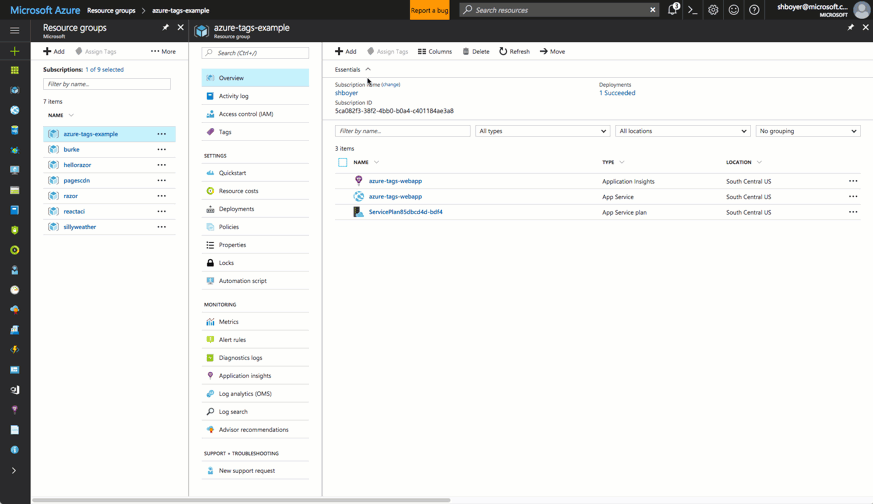Image resolution: width=873 pixels, height=504 pixels.
Task: Click the Move toolbar button
Action: 552,51
